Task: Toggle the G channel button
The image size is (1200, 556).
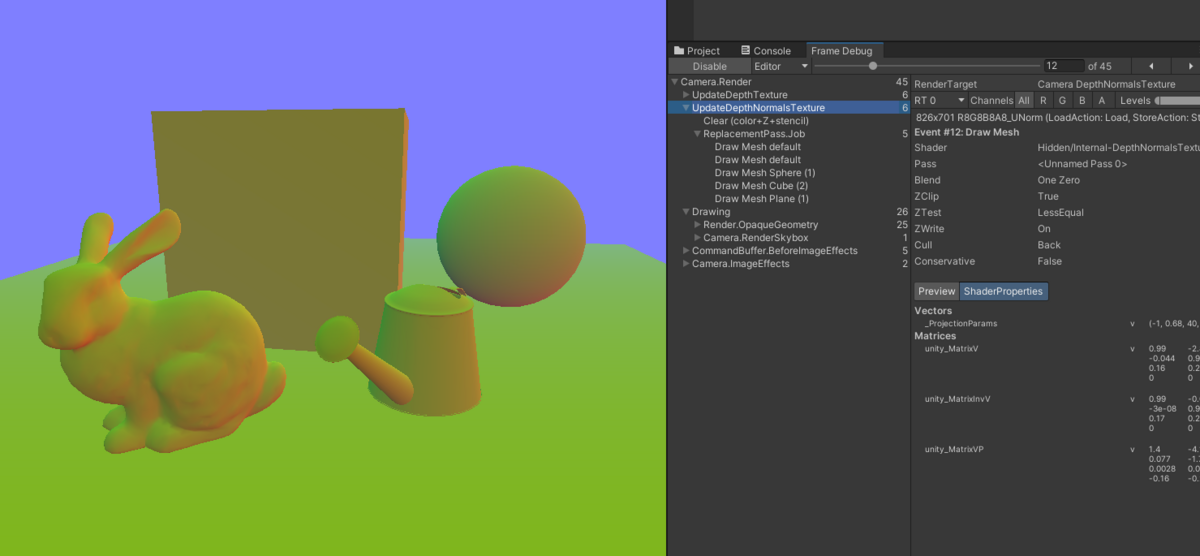Action: [x=1062, y=100]
